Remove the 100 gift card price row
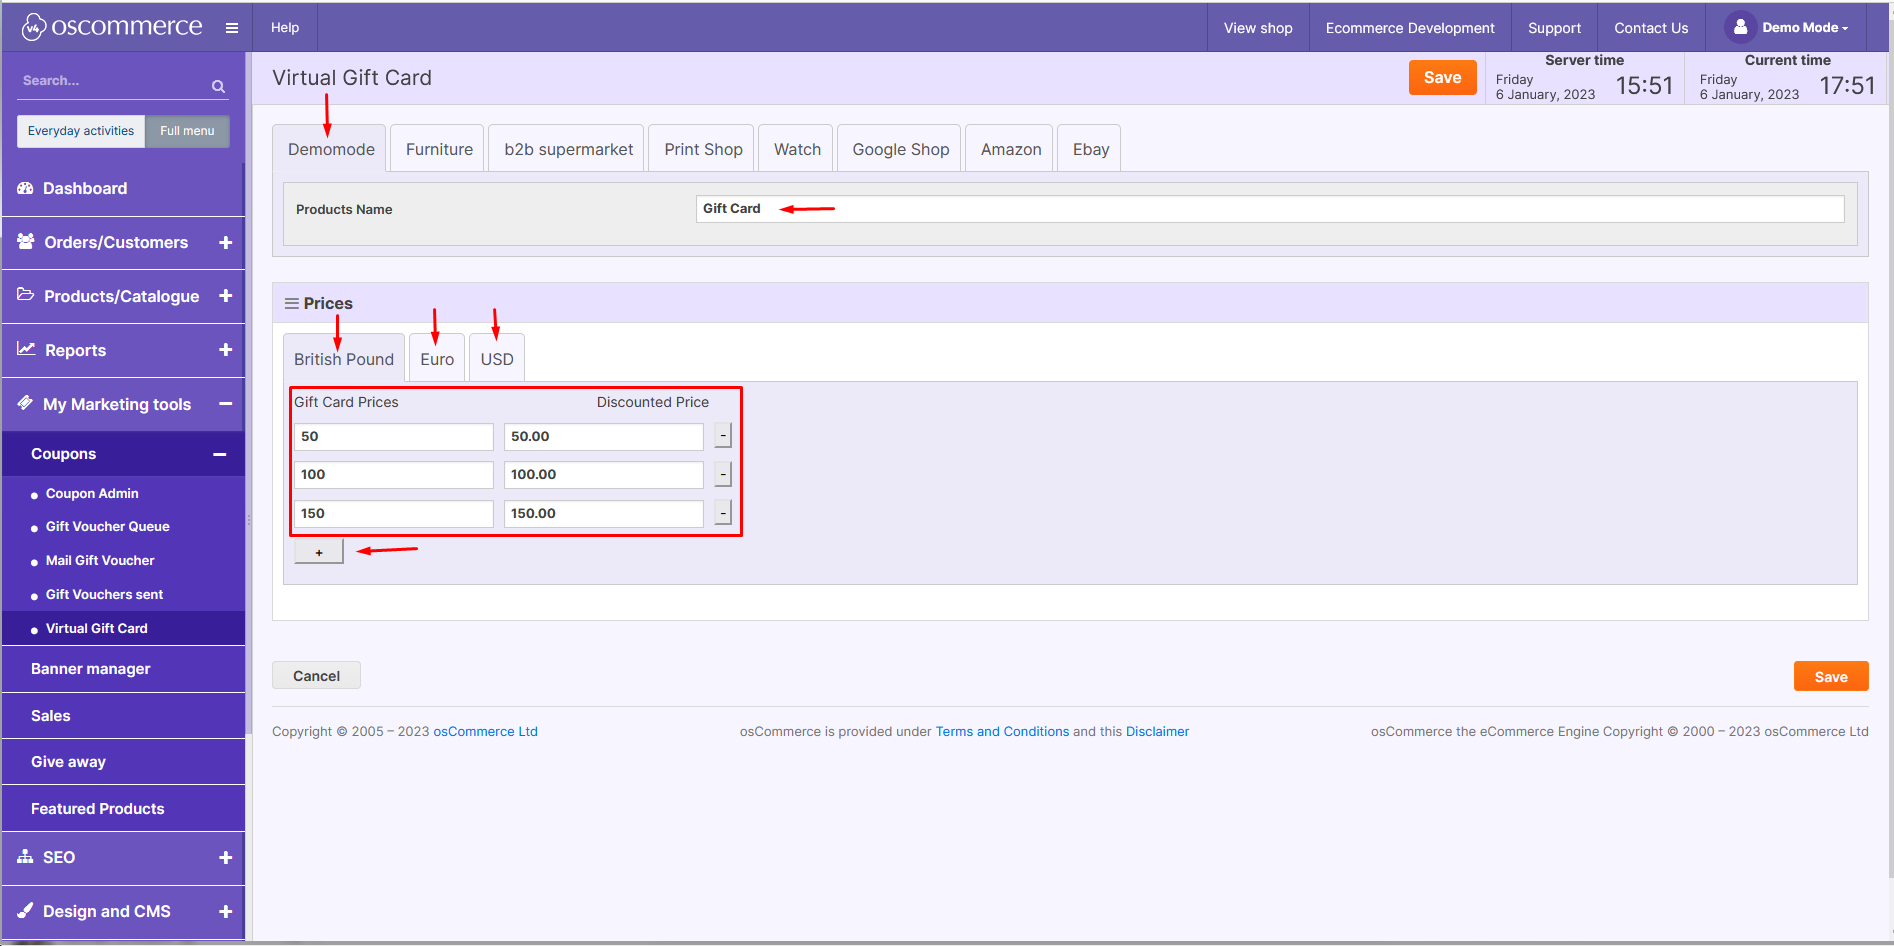The width and height of the screenshot is (1894, 946). (723, 474)
